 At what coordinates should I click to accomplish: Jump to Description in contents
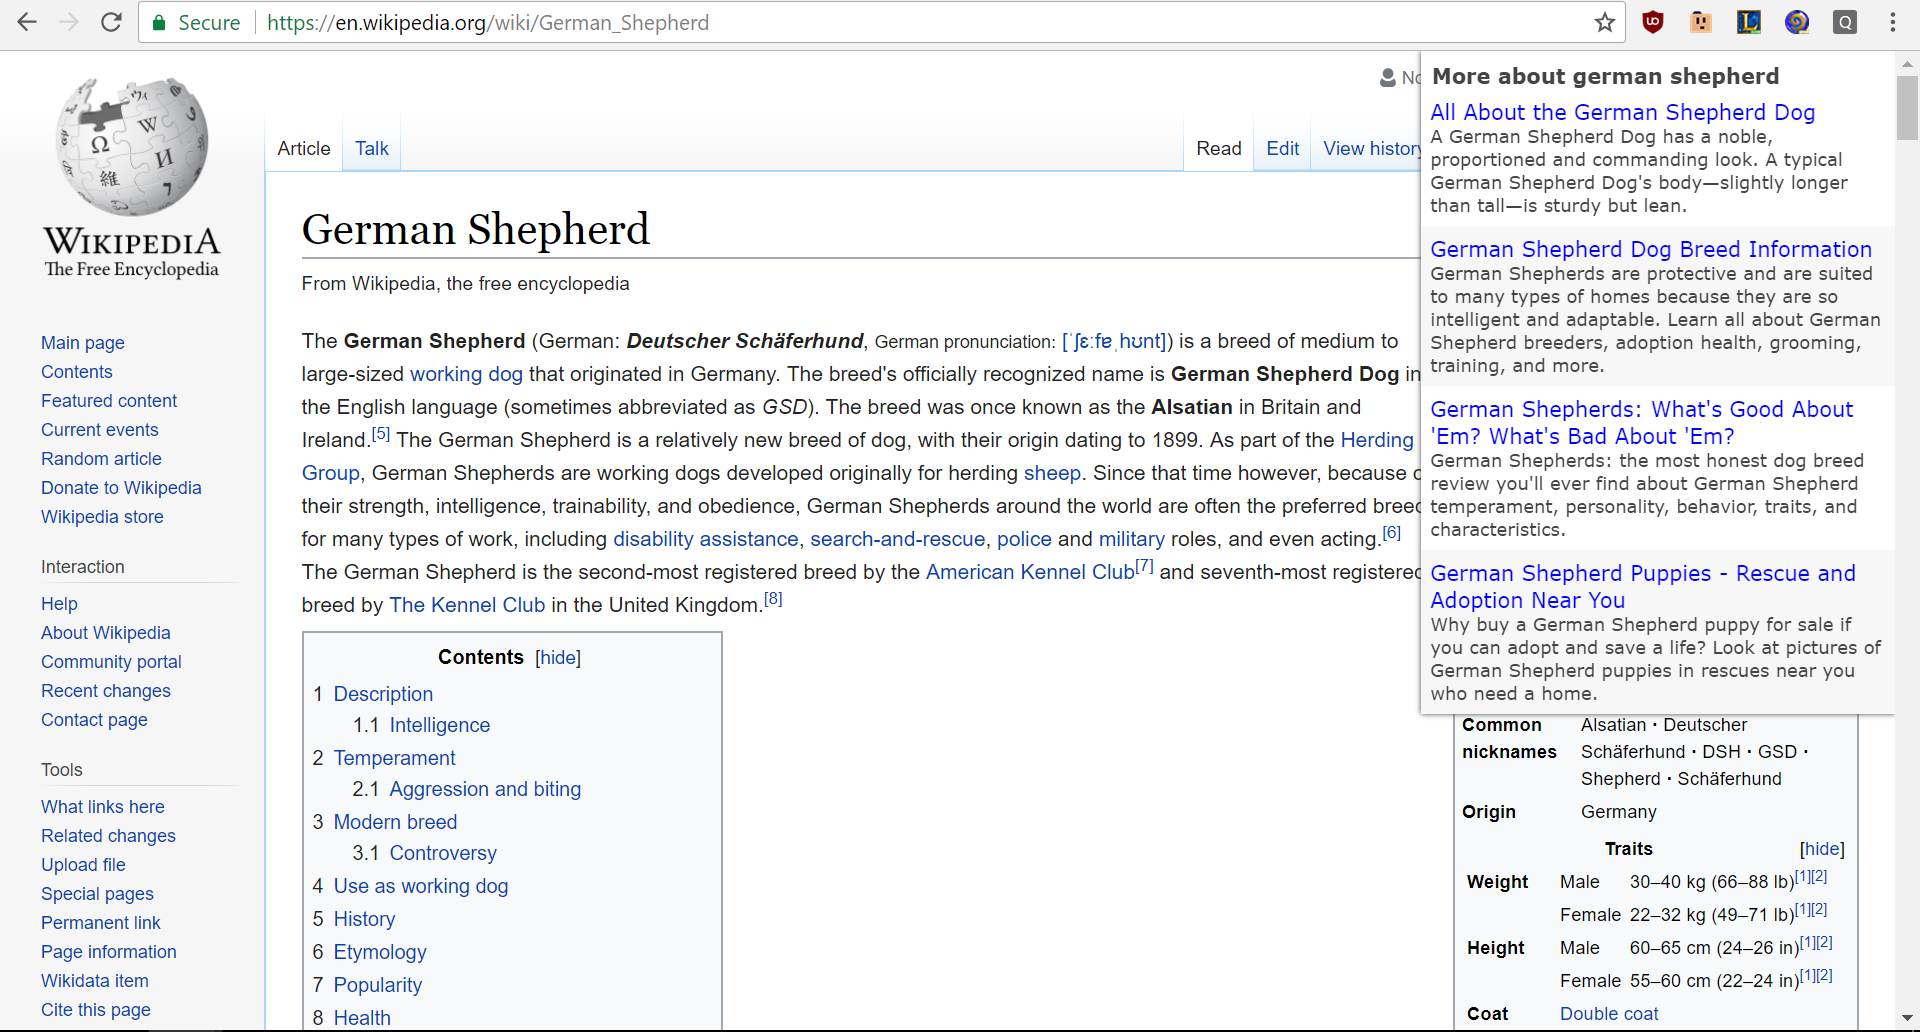(383, 694)
